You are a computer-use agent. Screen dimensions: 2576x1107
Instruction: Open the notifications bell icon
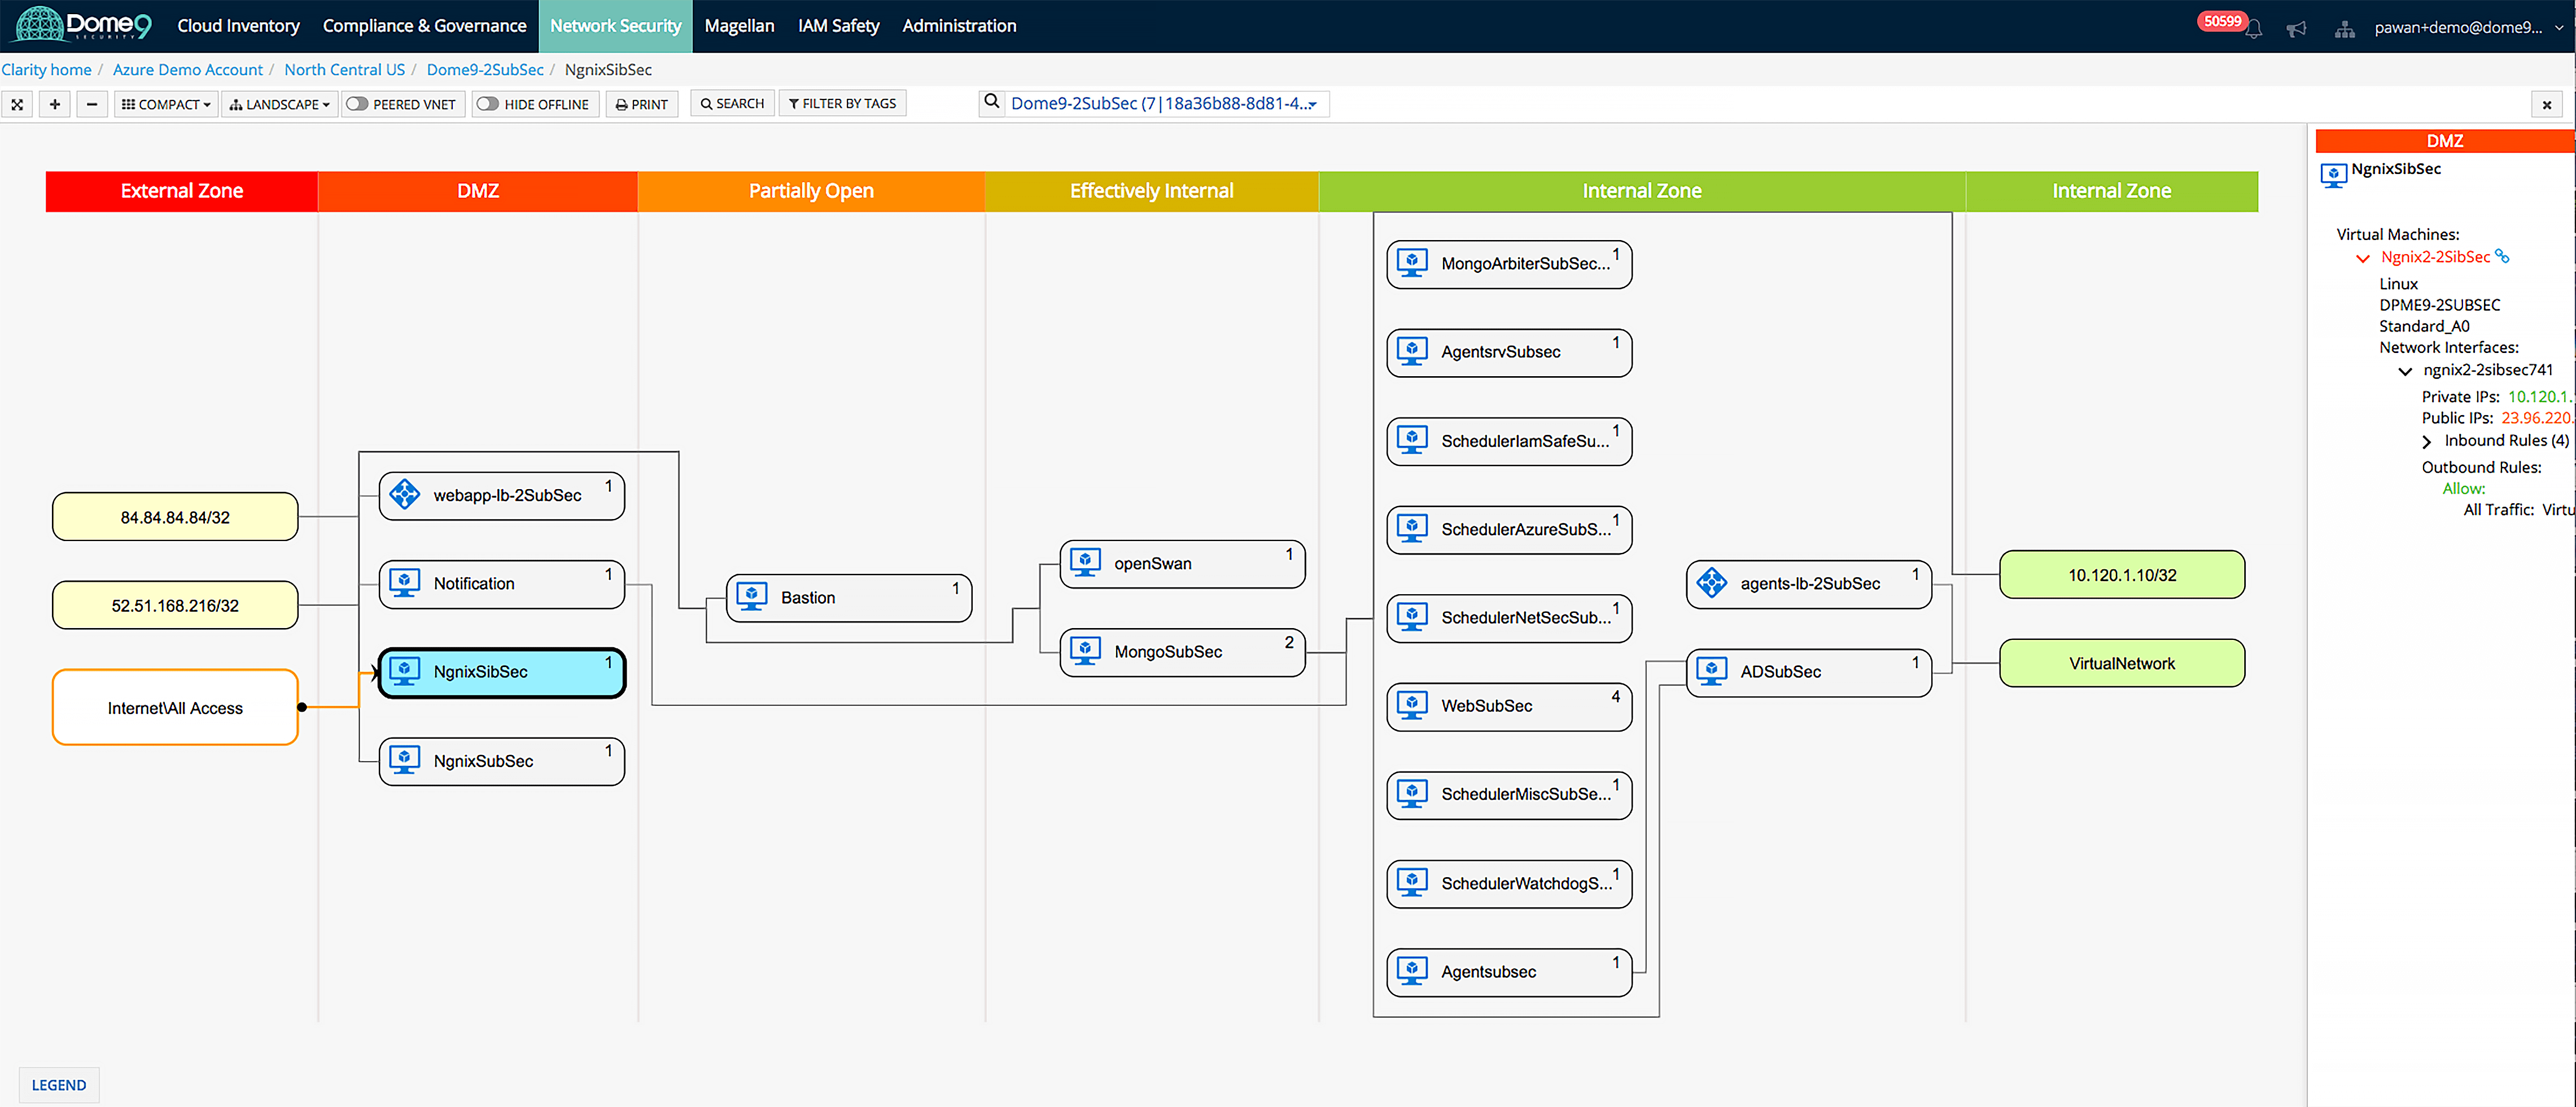[x=2253, y=30]
